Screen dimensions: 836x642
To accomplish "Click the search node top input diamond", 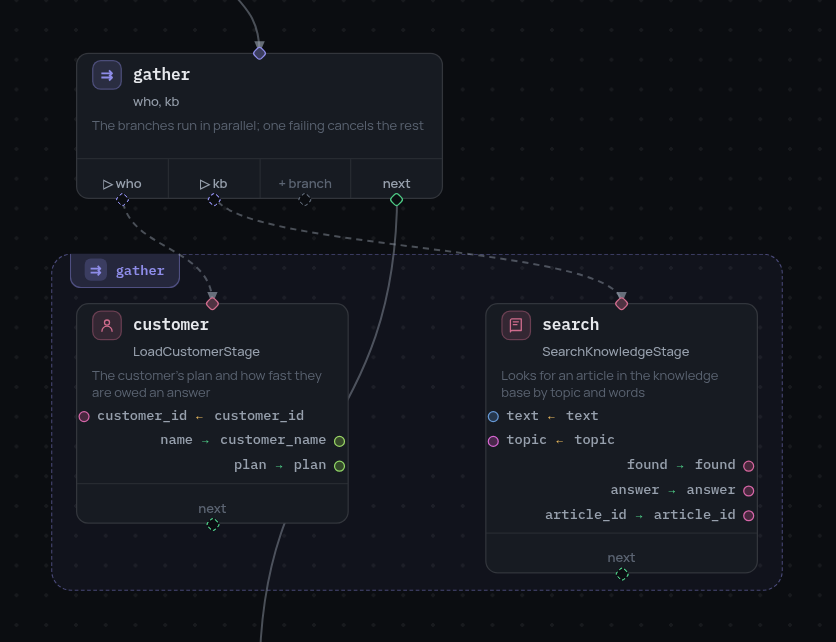I will coord(621,303).
